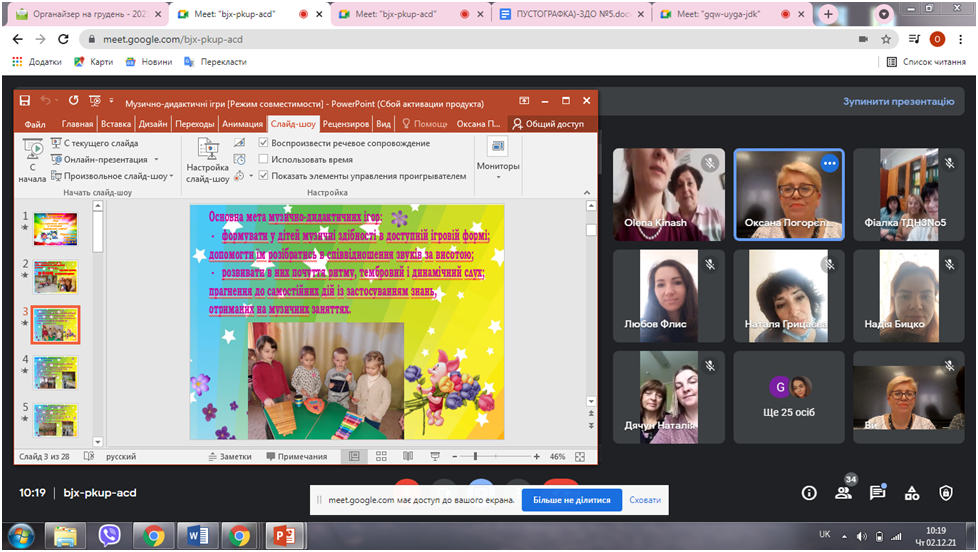
Task: Open Настройка слайд-шоу settings
Action: (208, 161)
